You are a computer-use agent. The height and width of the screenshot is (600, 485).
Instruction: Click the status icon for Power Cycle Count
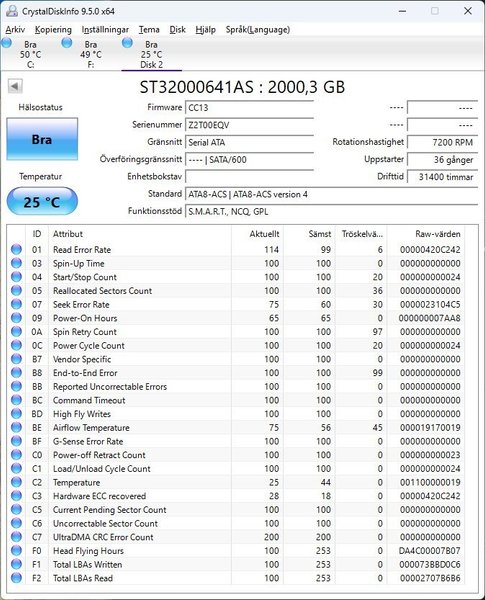point(16,346)
